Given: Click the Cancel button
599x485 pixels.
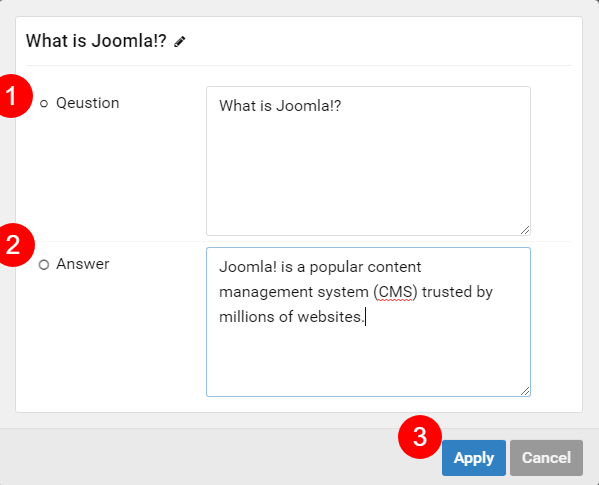Looking at the screenshot, I should (546, 458).
